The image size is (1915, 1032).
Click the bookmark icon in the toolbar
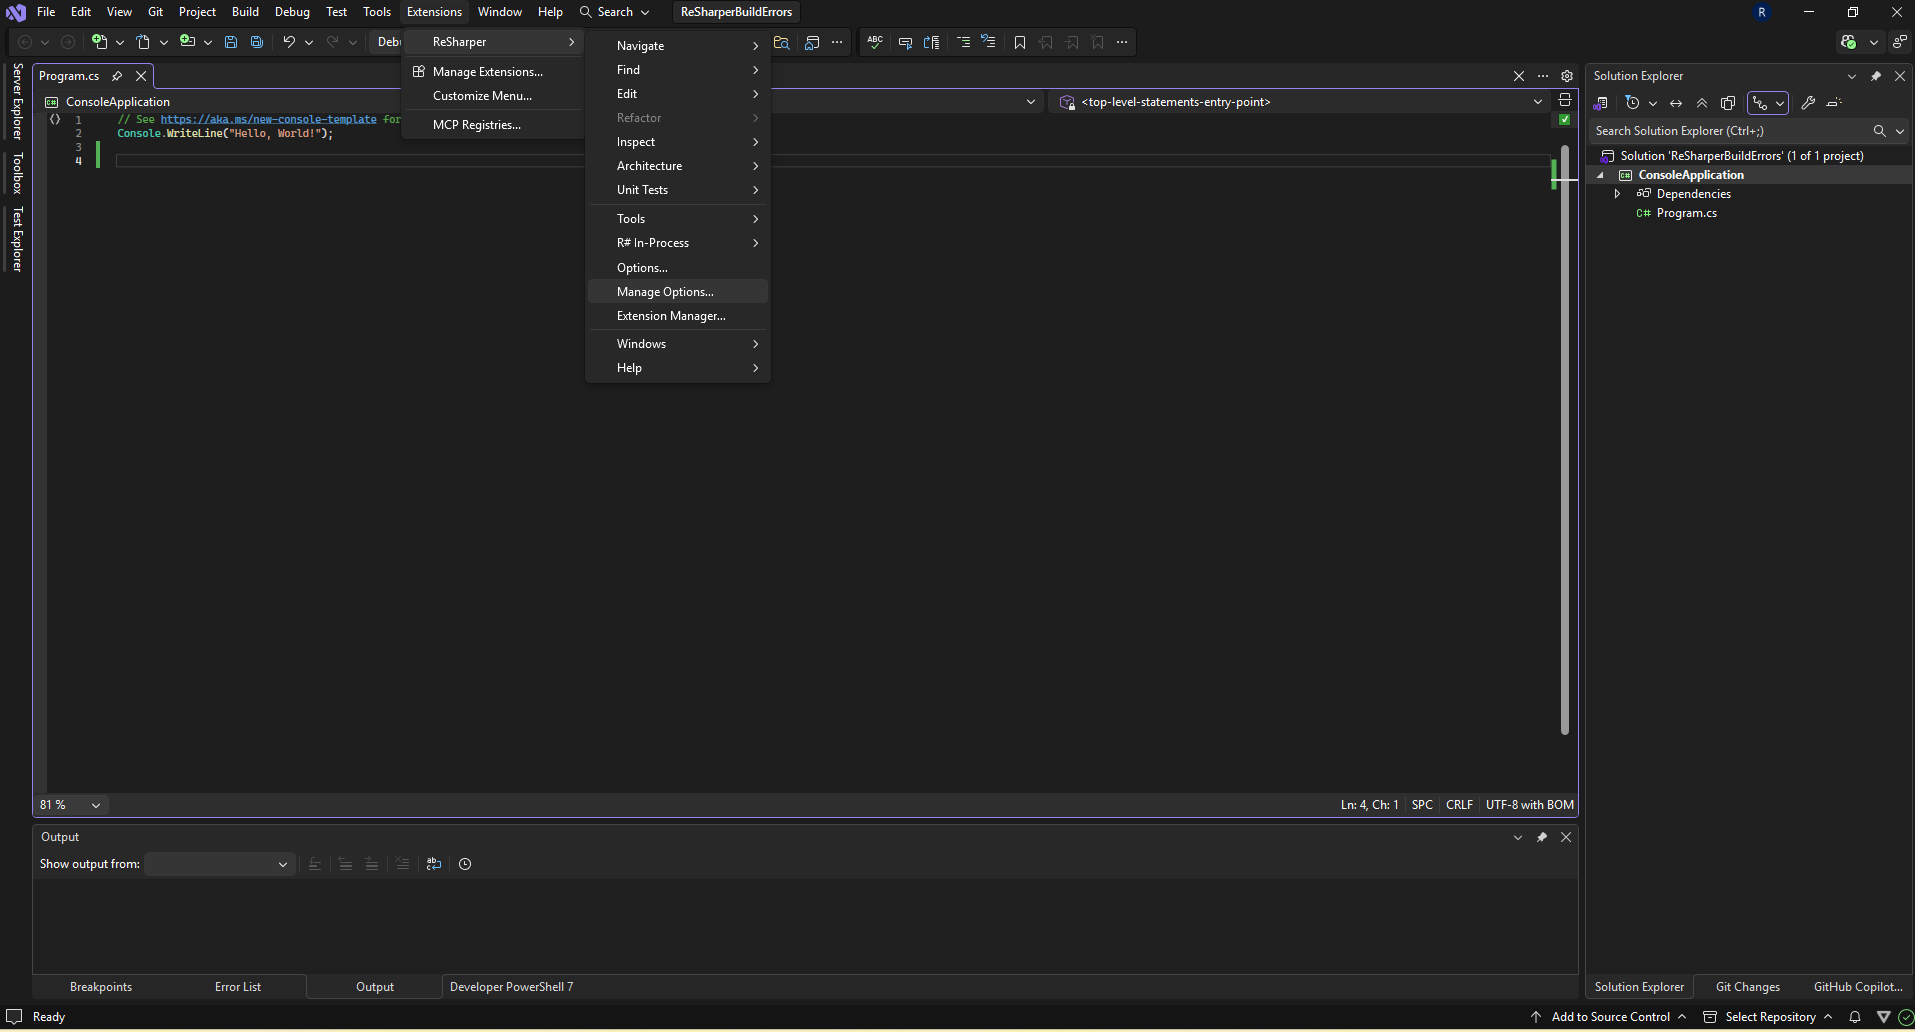1019,42
